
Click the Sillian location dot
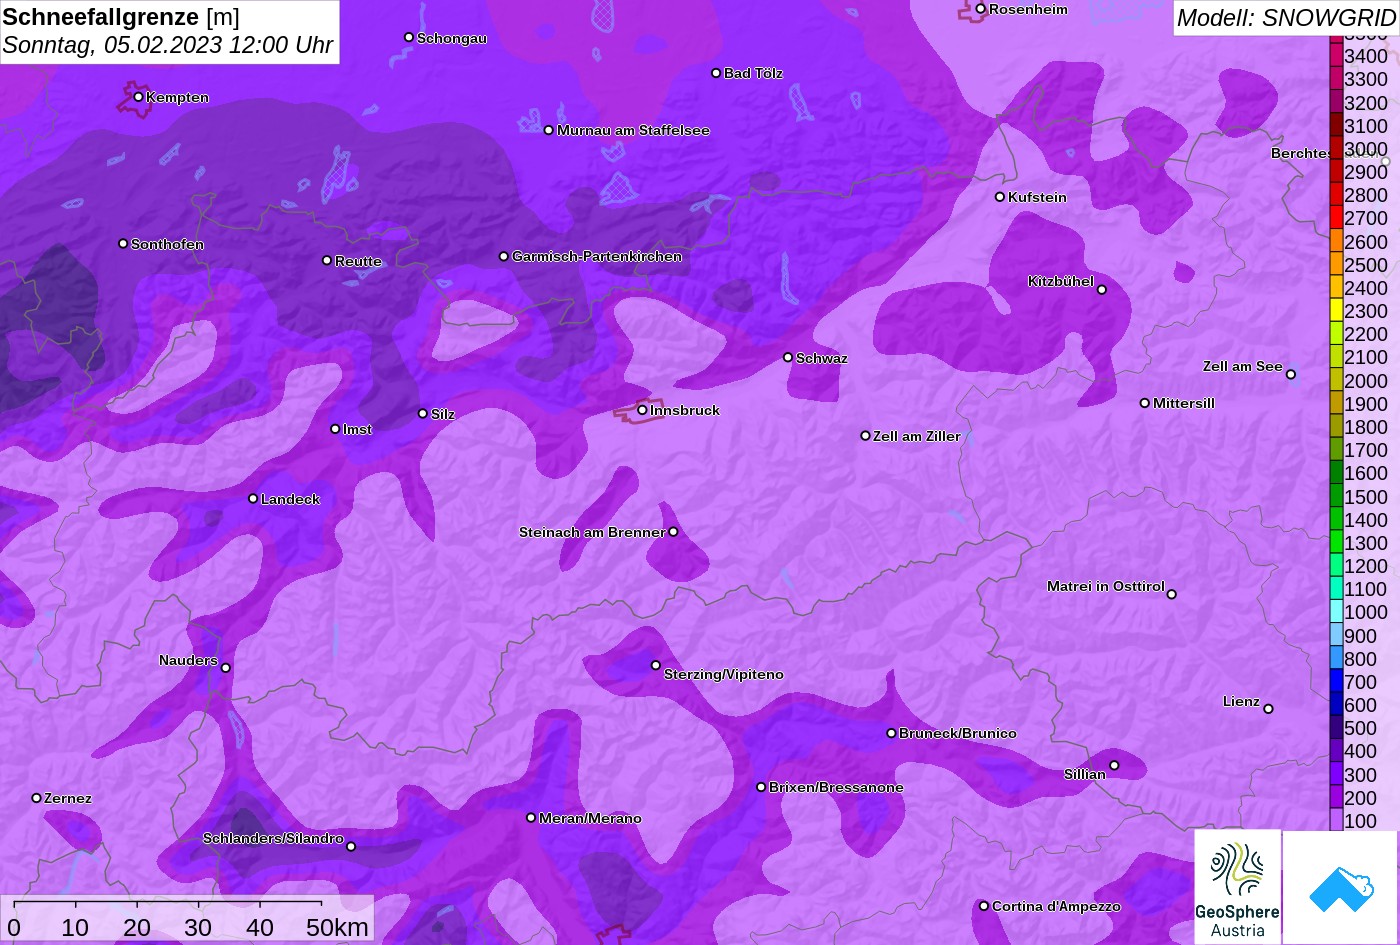(1114, 766)
